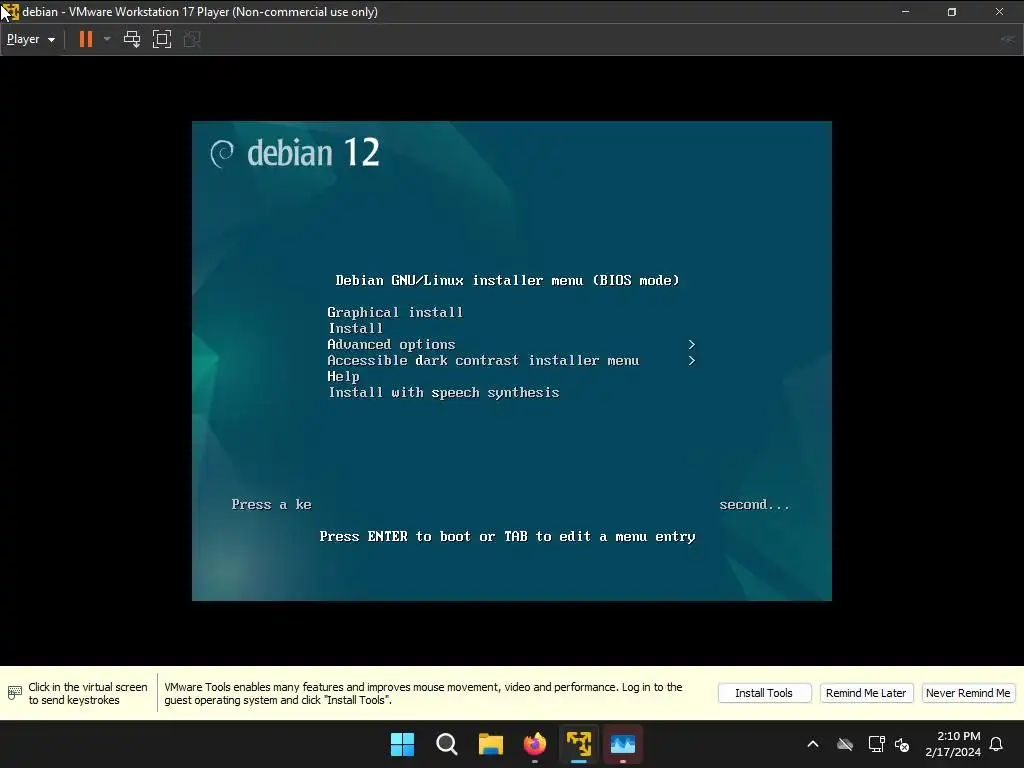The image size is (1024, 768).
Task: Click keyboard icon in VMware hint bar
Action: (14, 693)
